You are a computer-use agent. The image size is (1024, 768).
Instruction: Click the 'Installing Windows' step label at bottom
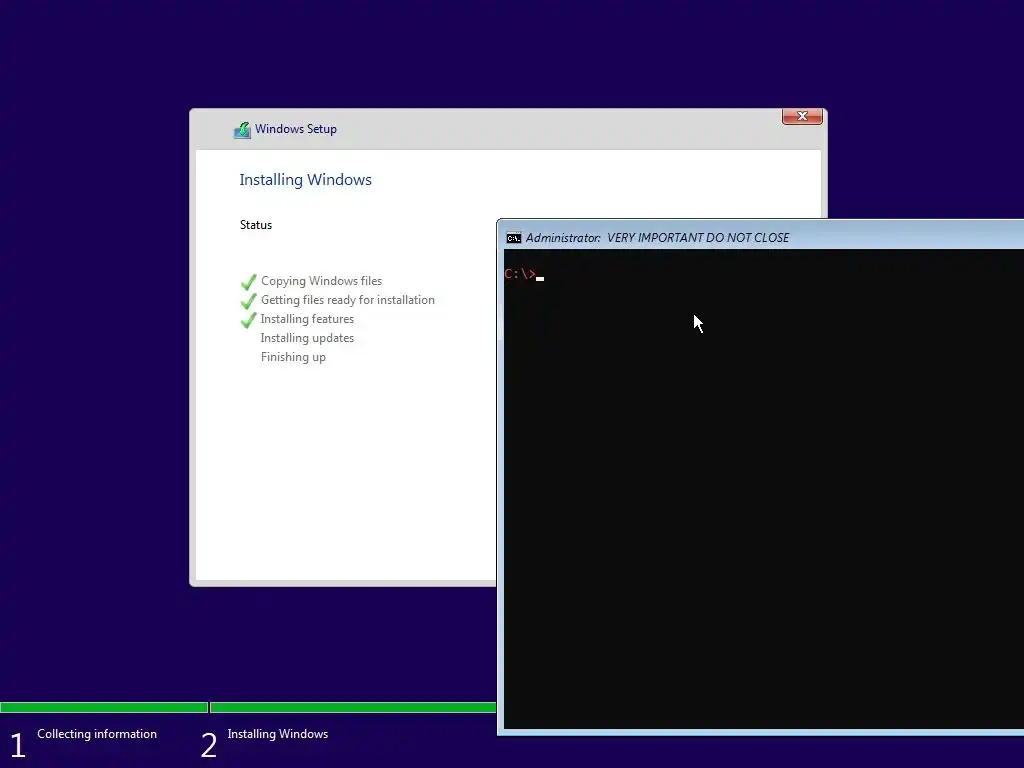(x=278, y=733)
